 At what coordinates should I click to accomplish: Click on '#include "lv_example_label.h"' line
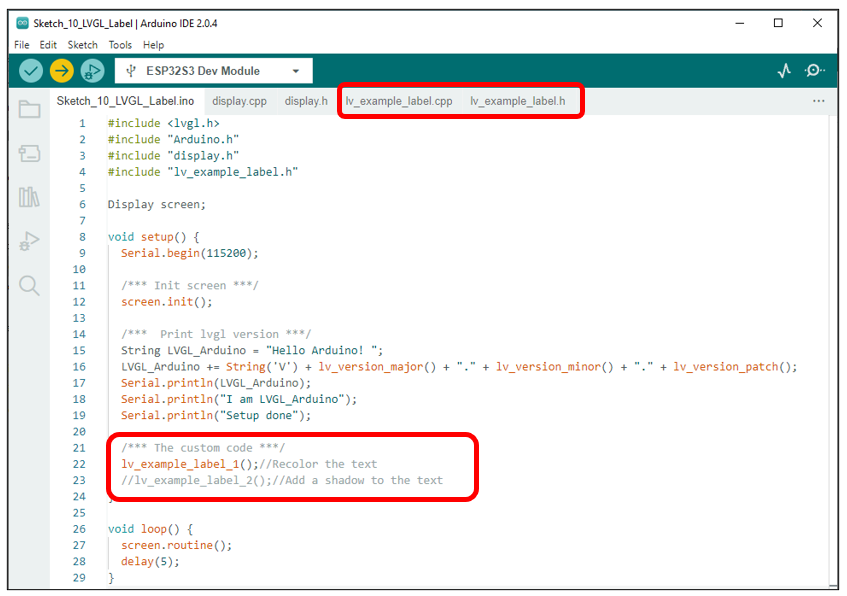pos(203,172)
